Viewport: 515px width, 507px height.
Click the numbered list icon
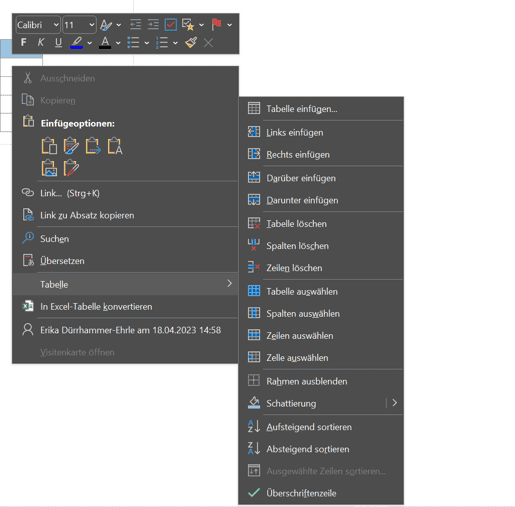click(x=162, y=42)
